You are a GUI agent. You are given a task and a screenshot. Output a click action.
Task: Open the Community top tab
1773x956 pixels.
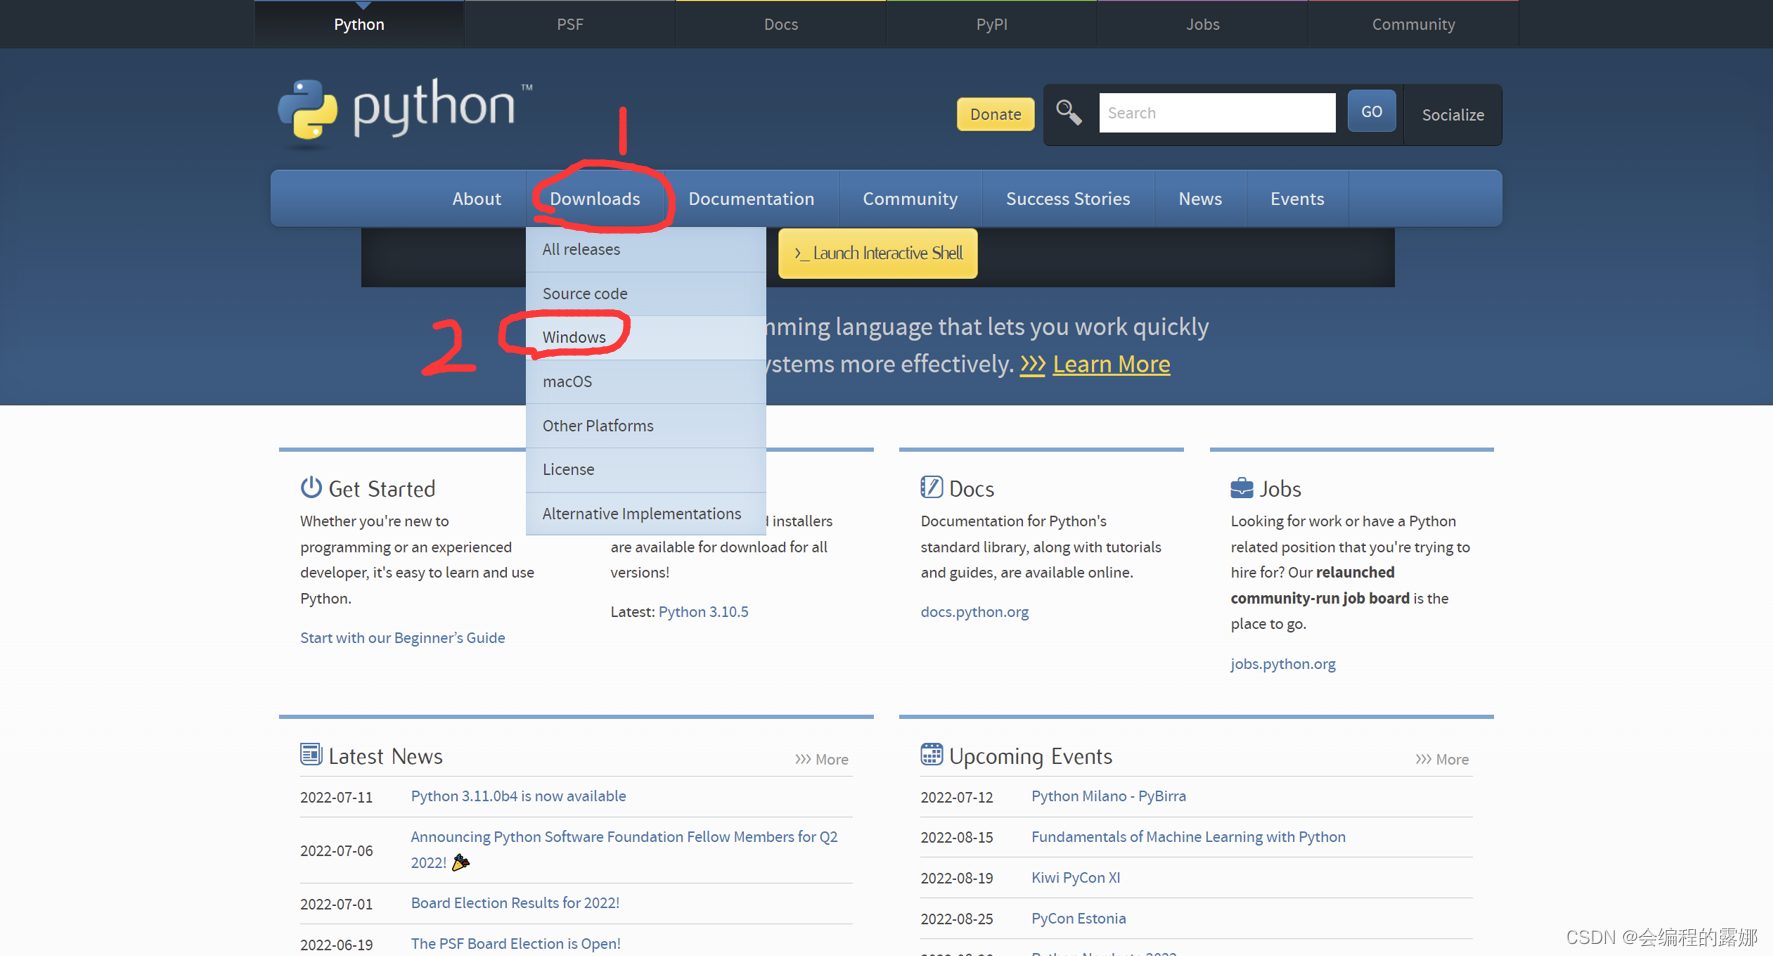click(x=1413, y=24)
